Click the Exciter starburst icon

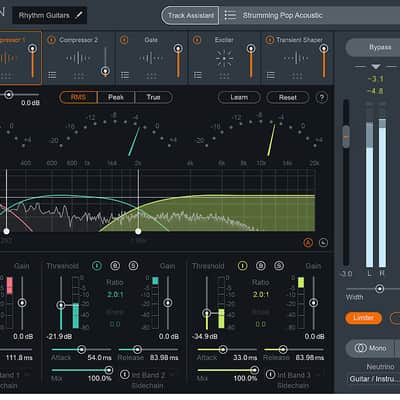pyautogui.click(x=224, y=58)
